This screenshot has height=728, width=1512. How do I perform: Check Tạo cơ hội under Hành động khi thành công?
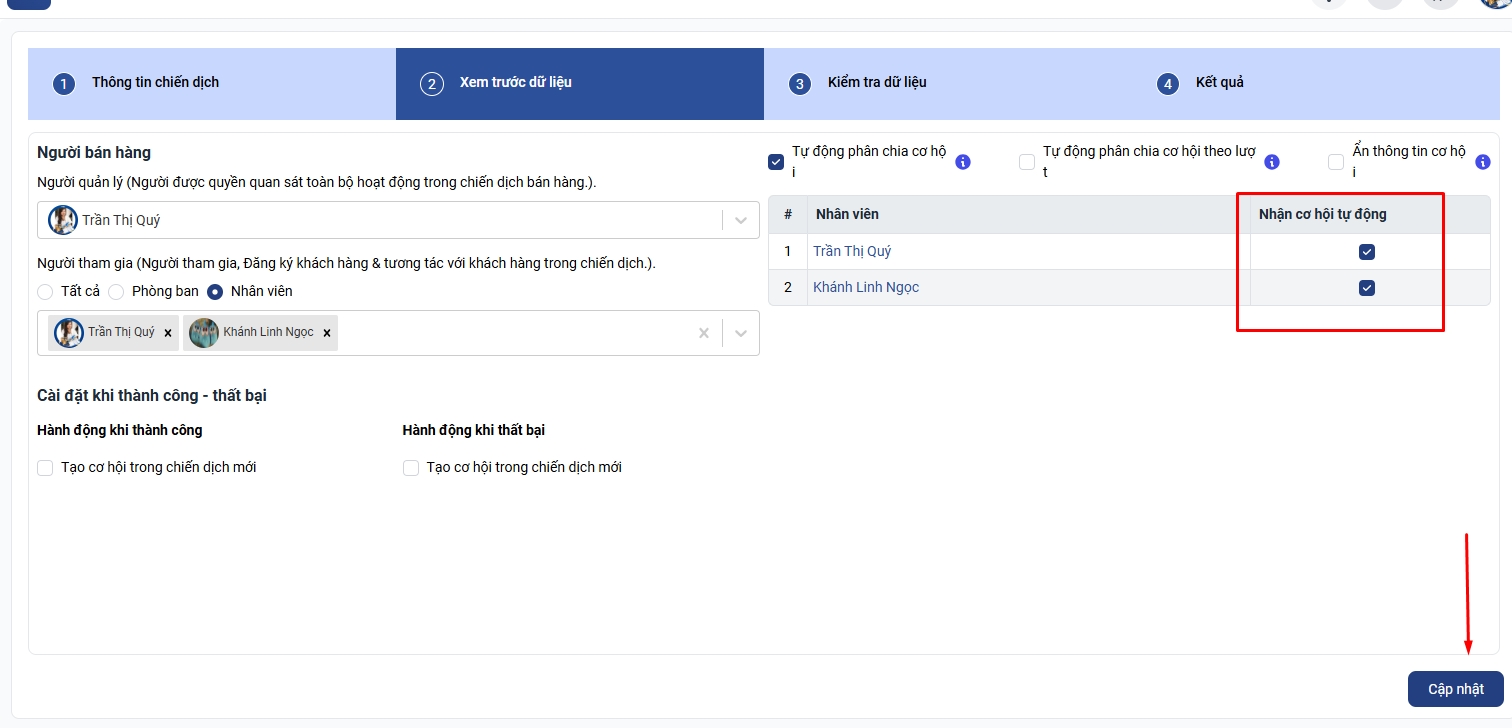(x=45, y=468)
